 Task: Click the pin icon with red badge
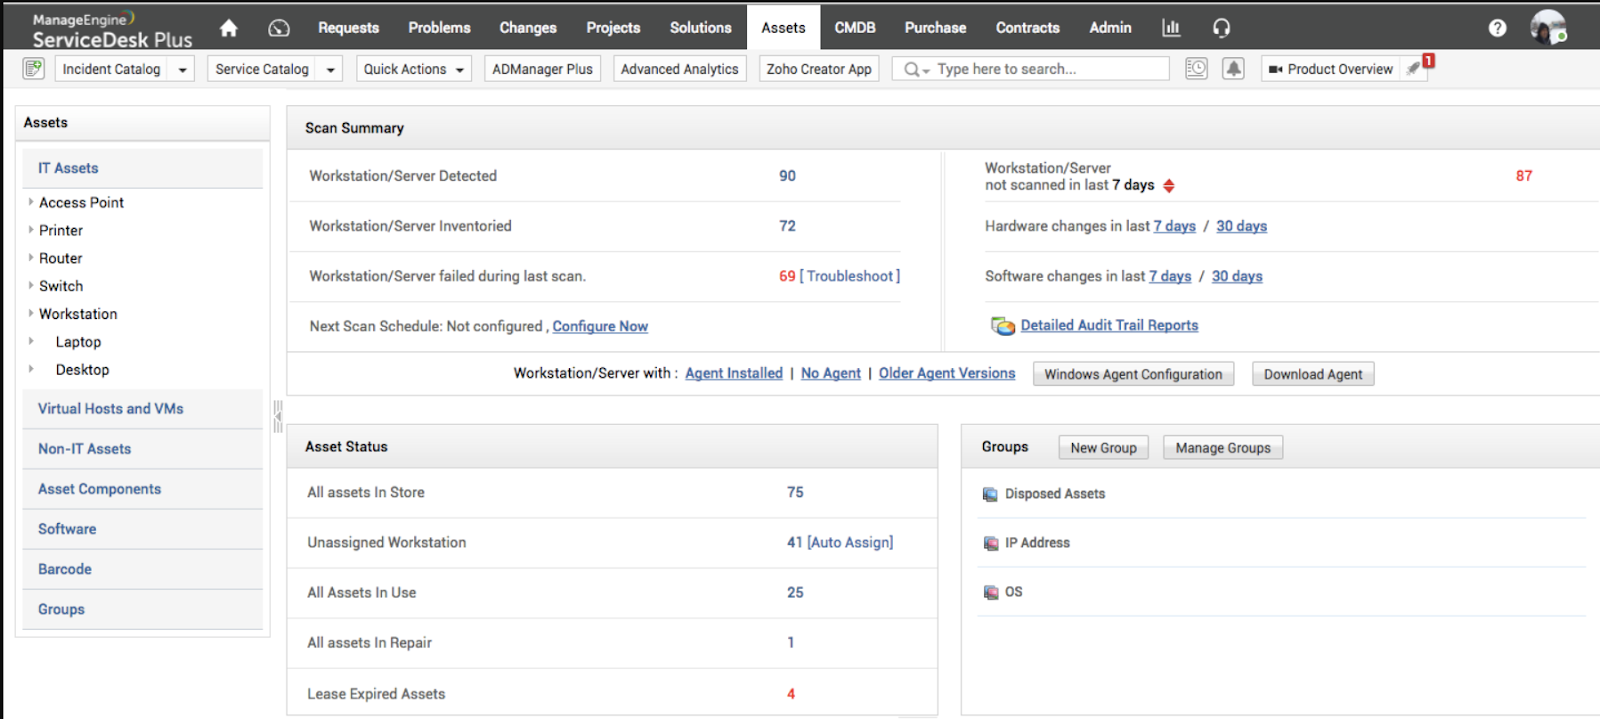tap(1415, 67)
